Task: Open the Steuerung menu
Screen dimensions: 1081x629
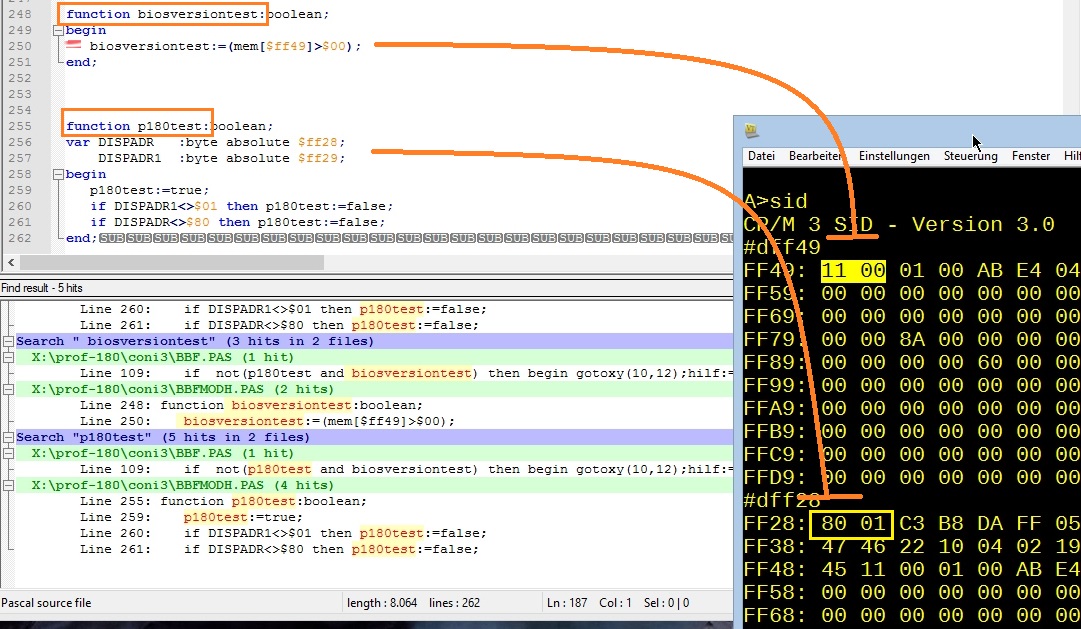Action: point(970,156)
